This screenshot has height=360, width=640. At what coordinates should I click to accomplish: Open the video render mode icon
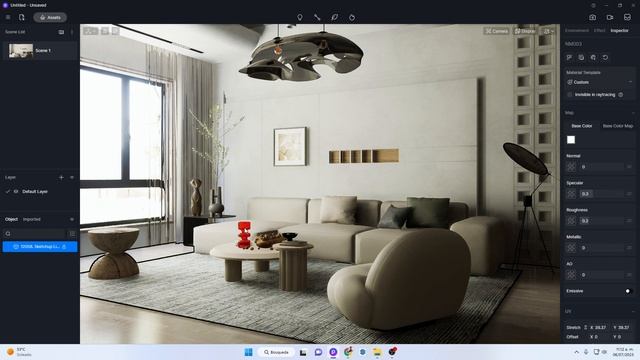(x=610, y=17)
